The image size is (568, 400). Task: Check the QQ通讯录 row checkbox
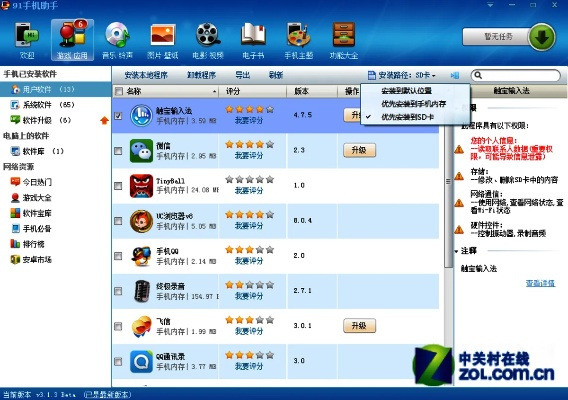pyautogui.click(x=118, y=362)
